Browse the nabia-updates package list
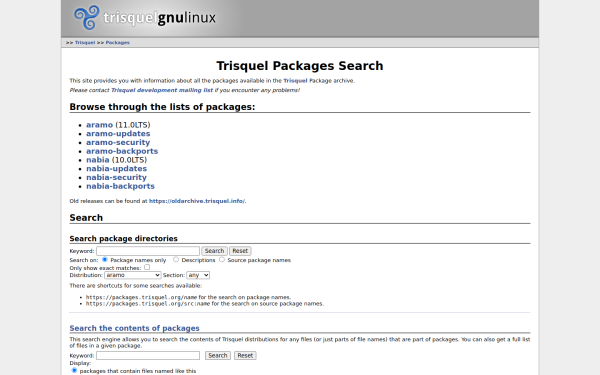The image size is (600, 375). point(116,169)
